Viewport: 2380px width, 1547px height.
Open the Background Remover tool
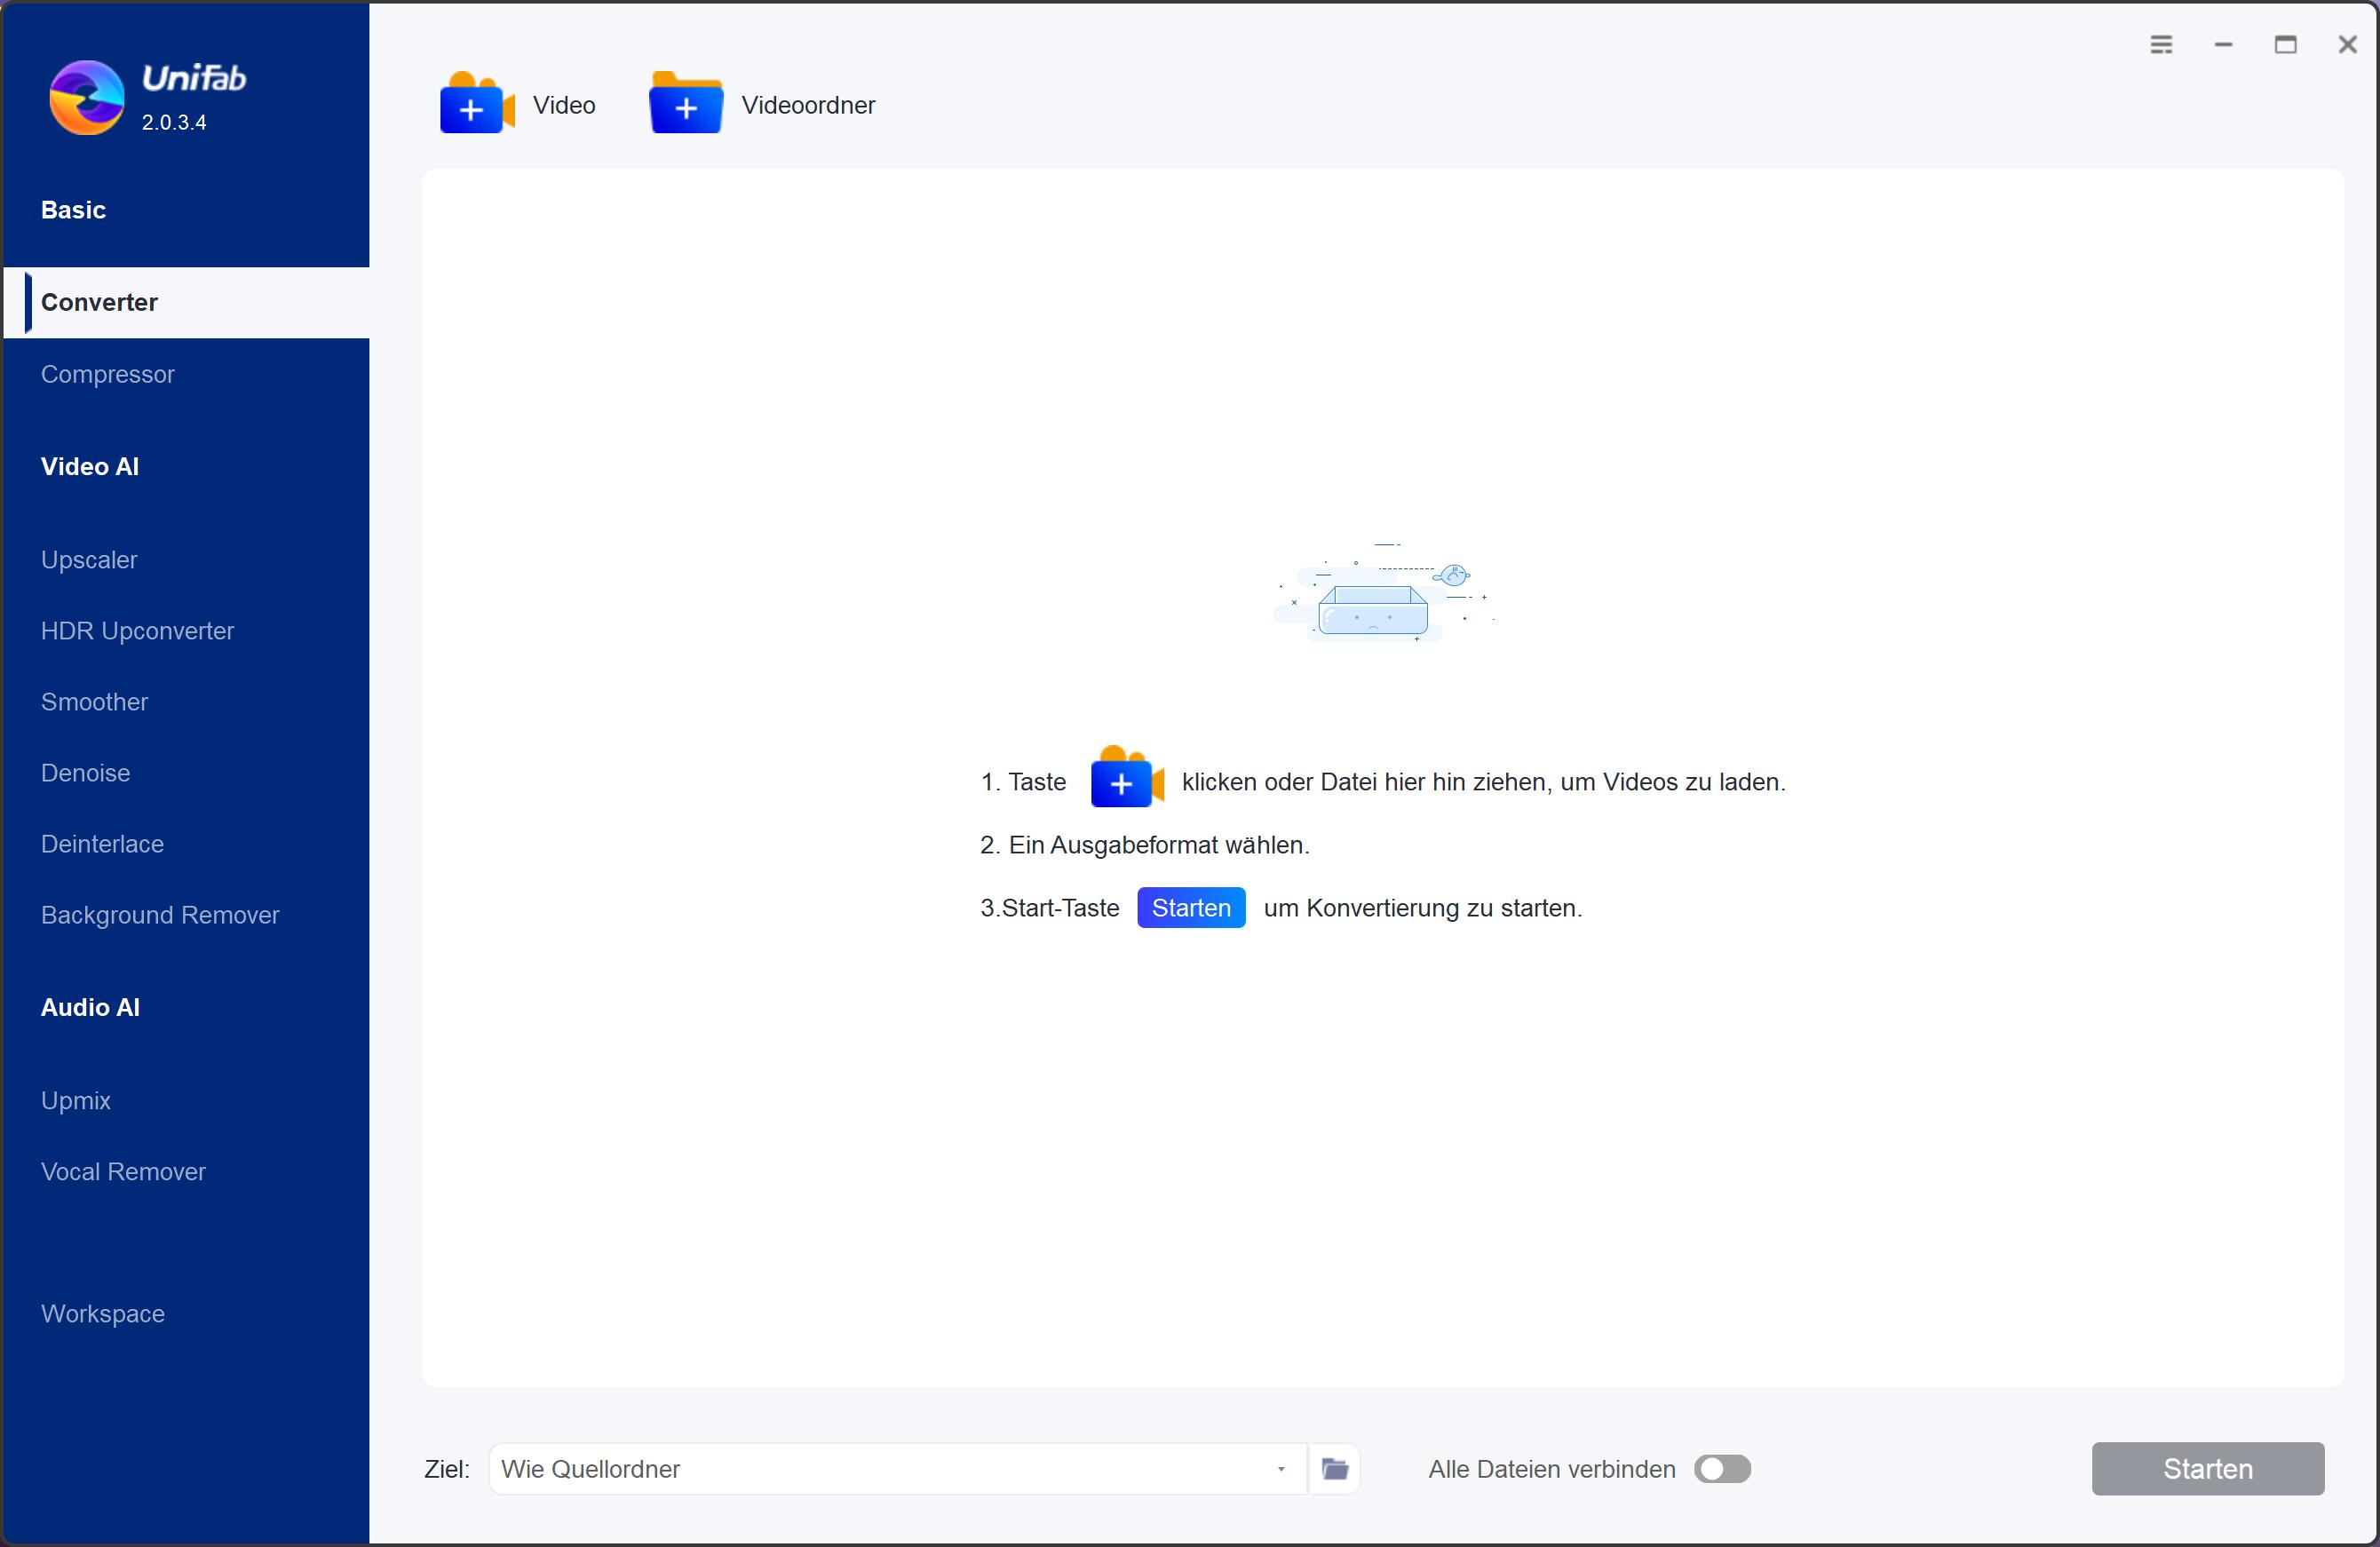[160, 914]
